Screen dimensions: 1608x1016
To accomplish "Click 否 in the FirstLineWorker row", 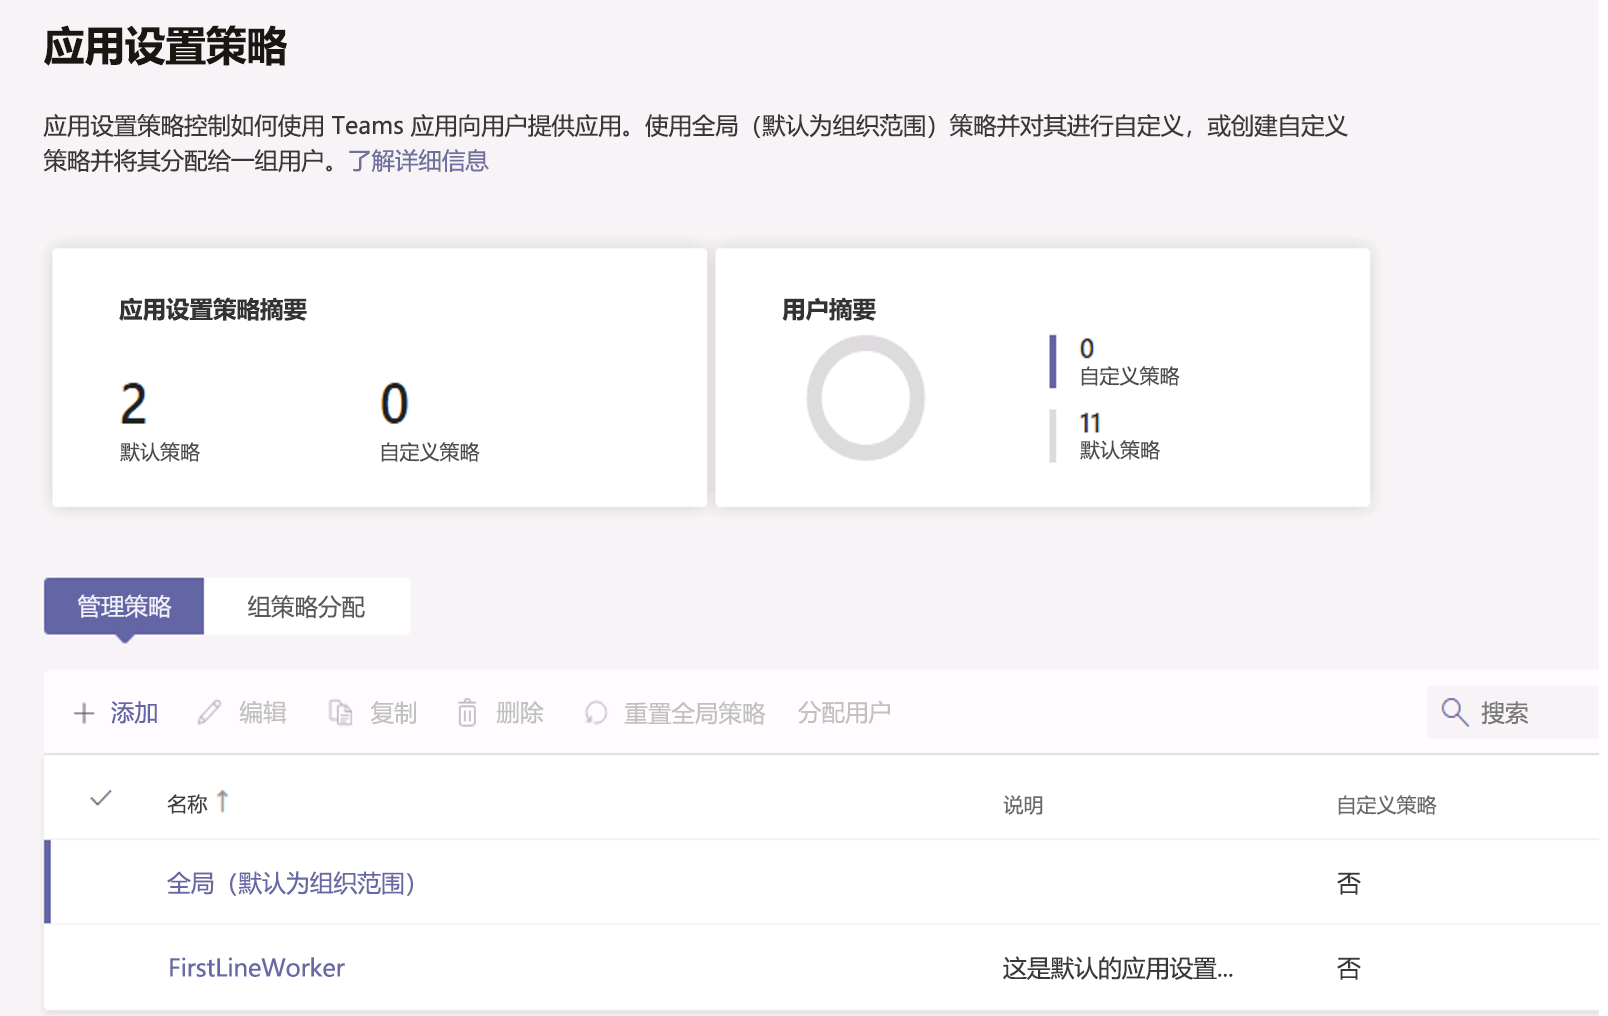I will pyautogui.click(x=1349, y=968).
